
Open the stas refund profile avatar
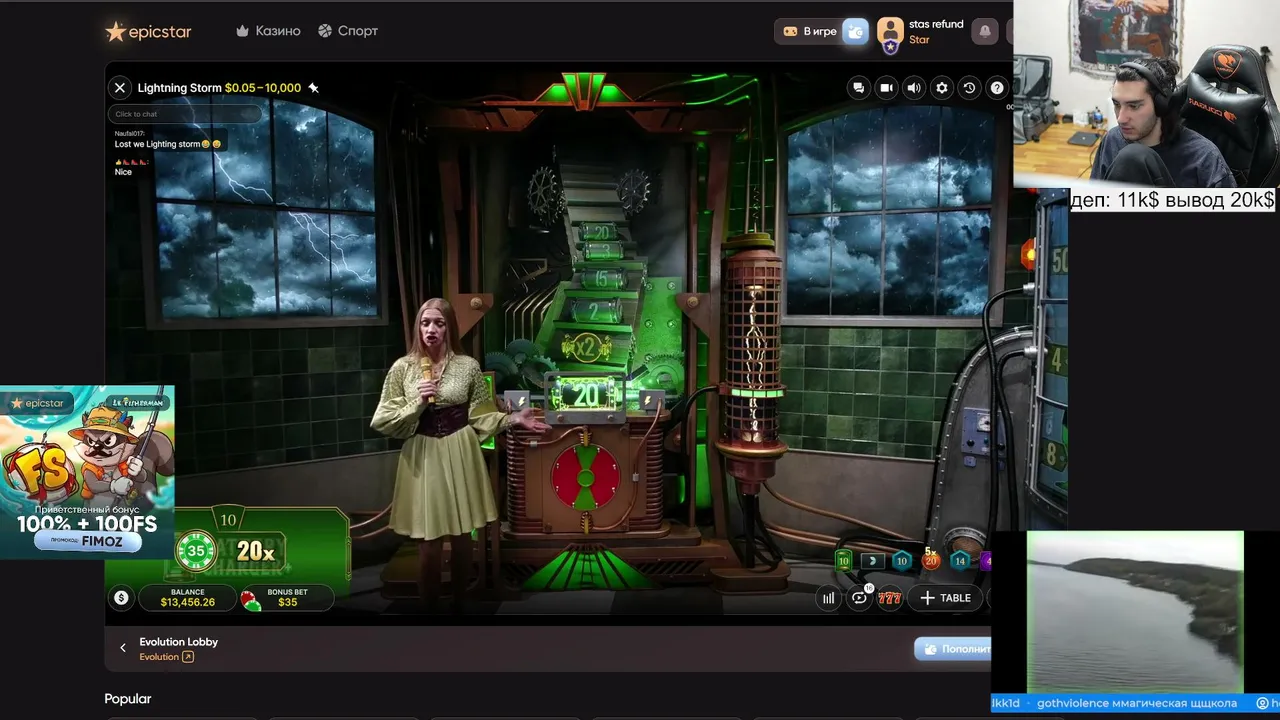890,32
